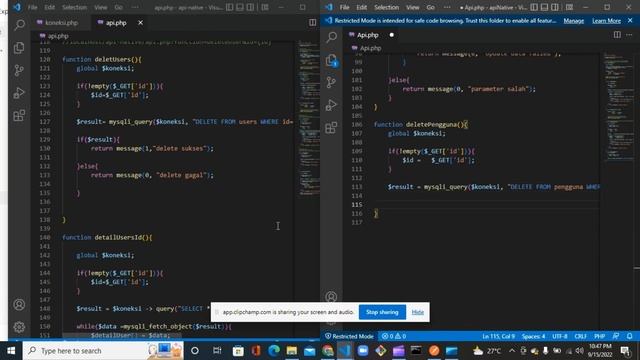Select api.php tab in left window
The image size is (640, 360).
(116, 22)
